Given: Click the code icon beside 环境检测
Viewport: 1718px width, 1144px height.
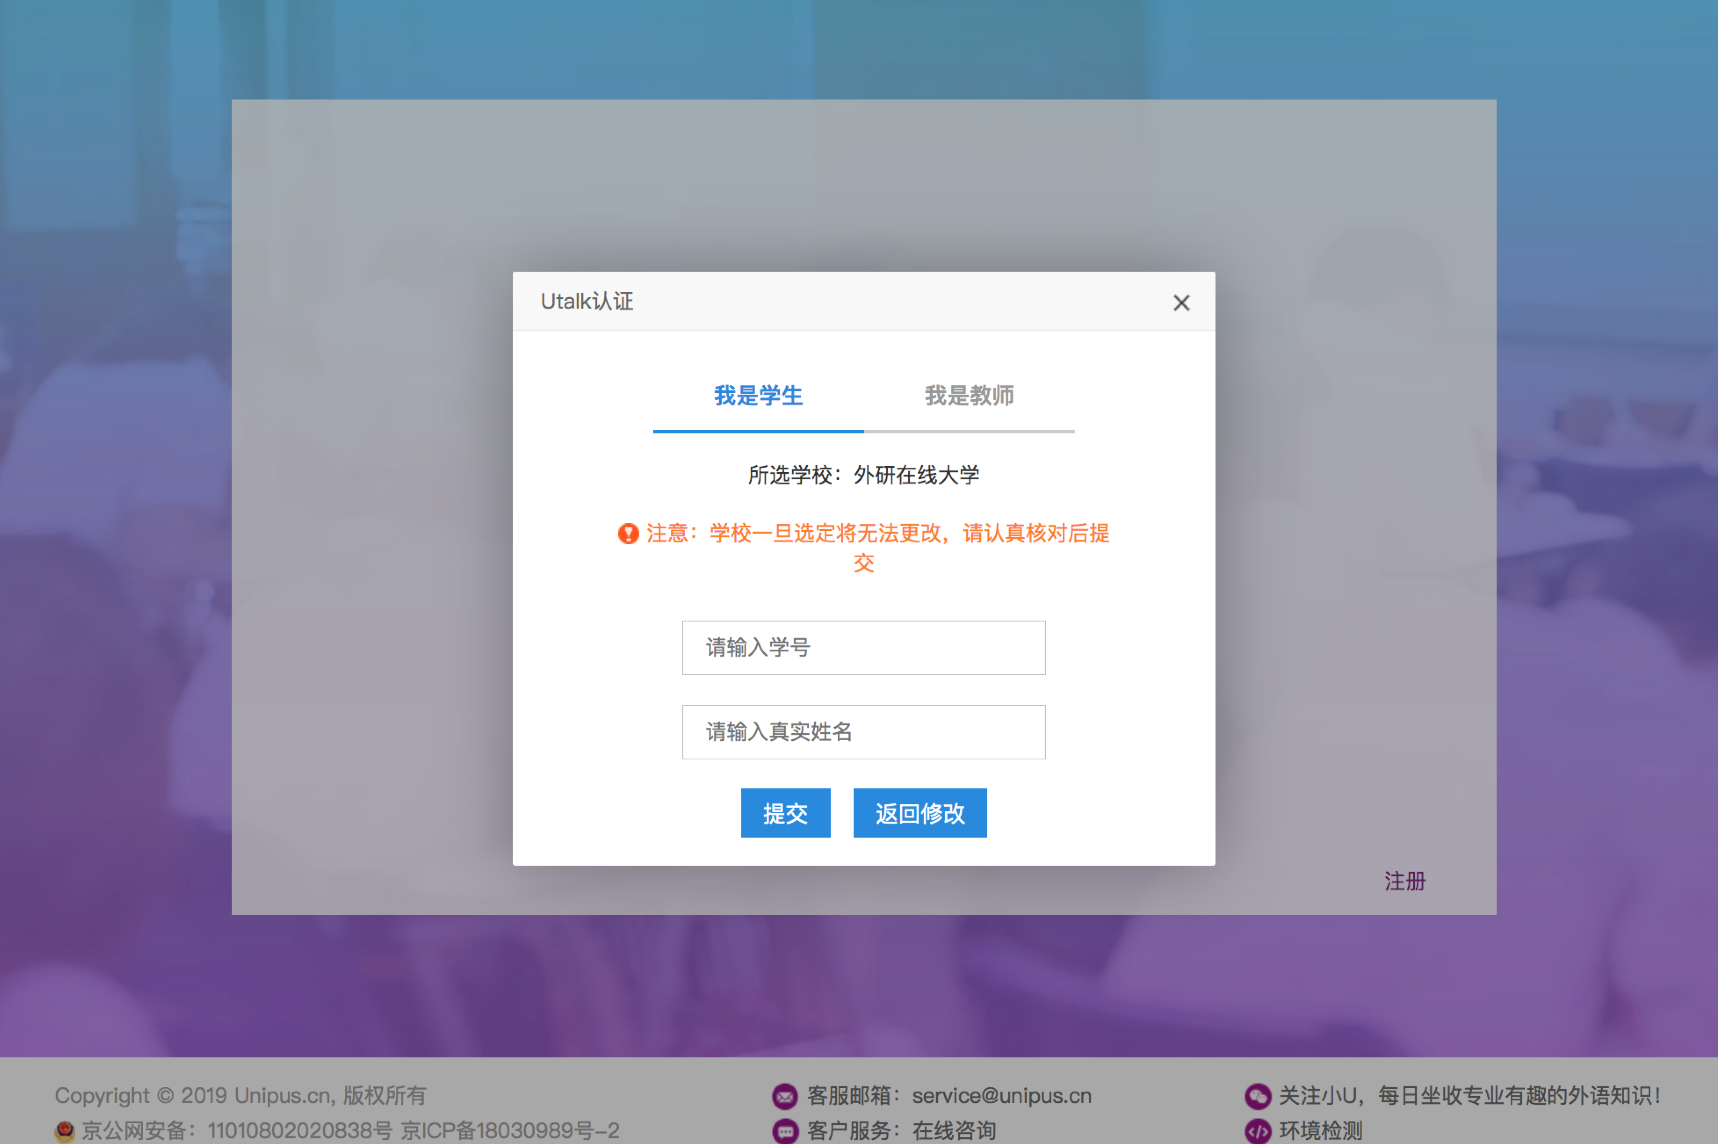Looking at the screenshot, I should (x=1257, y=1131).
